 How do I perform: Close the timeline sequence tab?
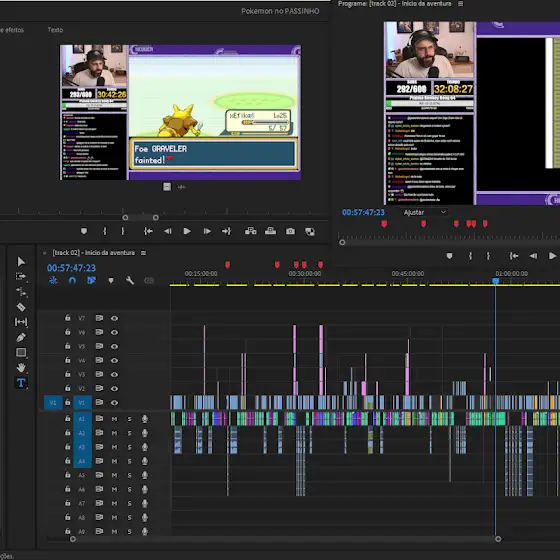click(x=45, y=253)
